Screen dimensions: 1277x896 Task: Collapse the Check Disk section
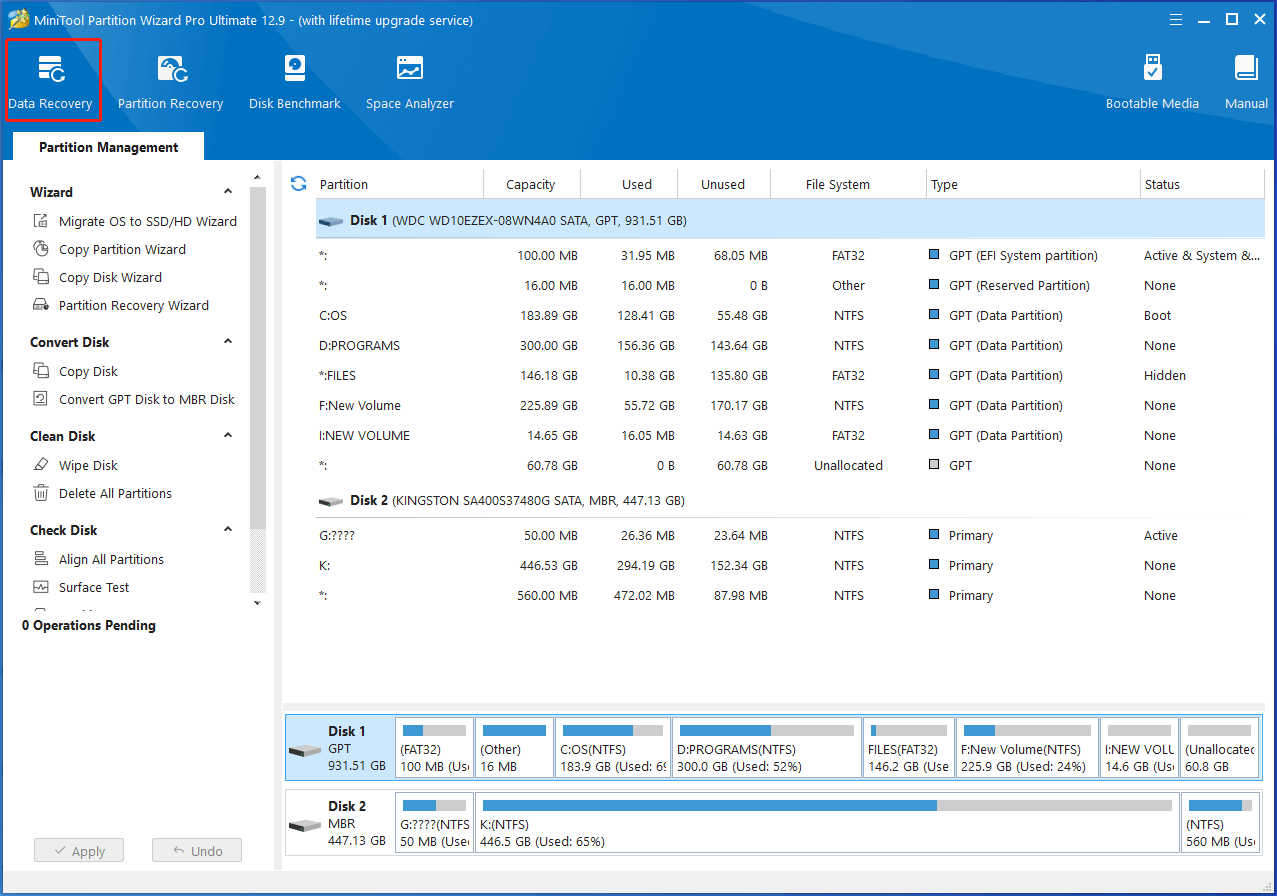pos(228,529)
